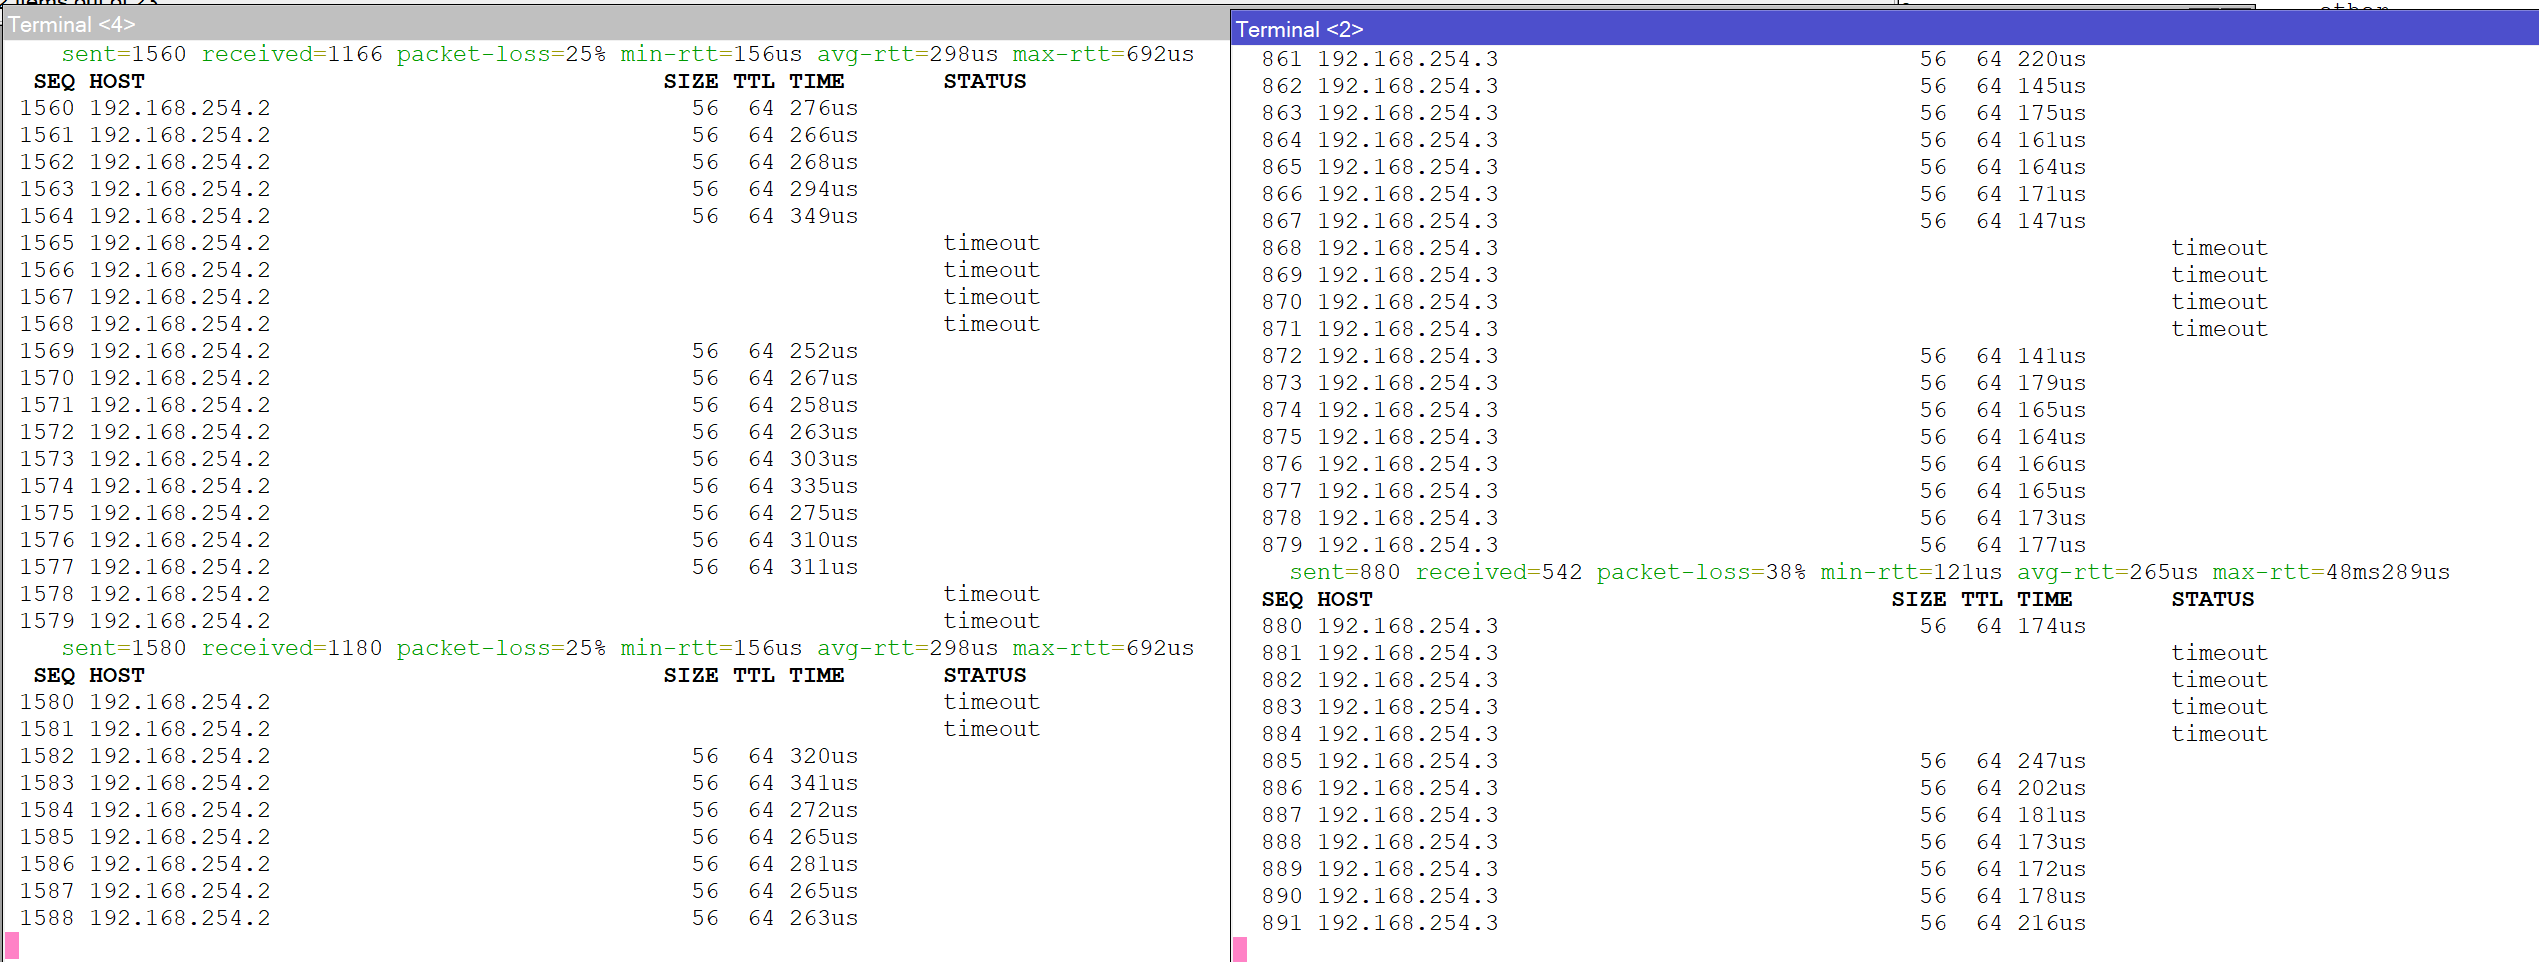Select received=542 in Terminal <2>
The width and height of the screenshot is (2539, 962).
[1499, 572]
